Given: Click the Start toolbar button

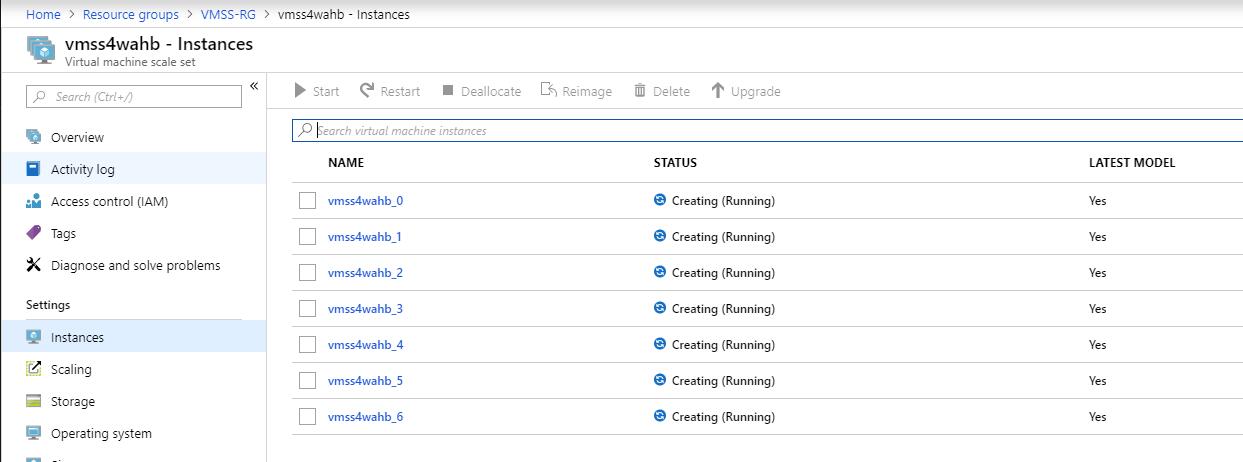Looking at the screenshot, I should (317, 91).
